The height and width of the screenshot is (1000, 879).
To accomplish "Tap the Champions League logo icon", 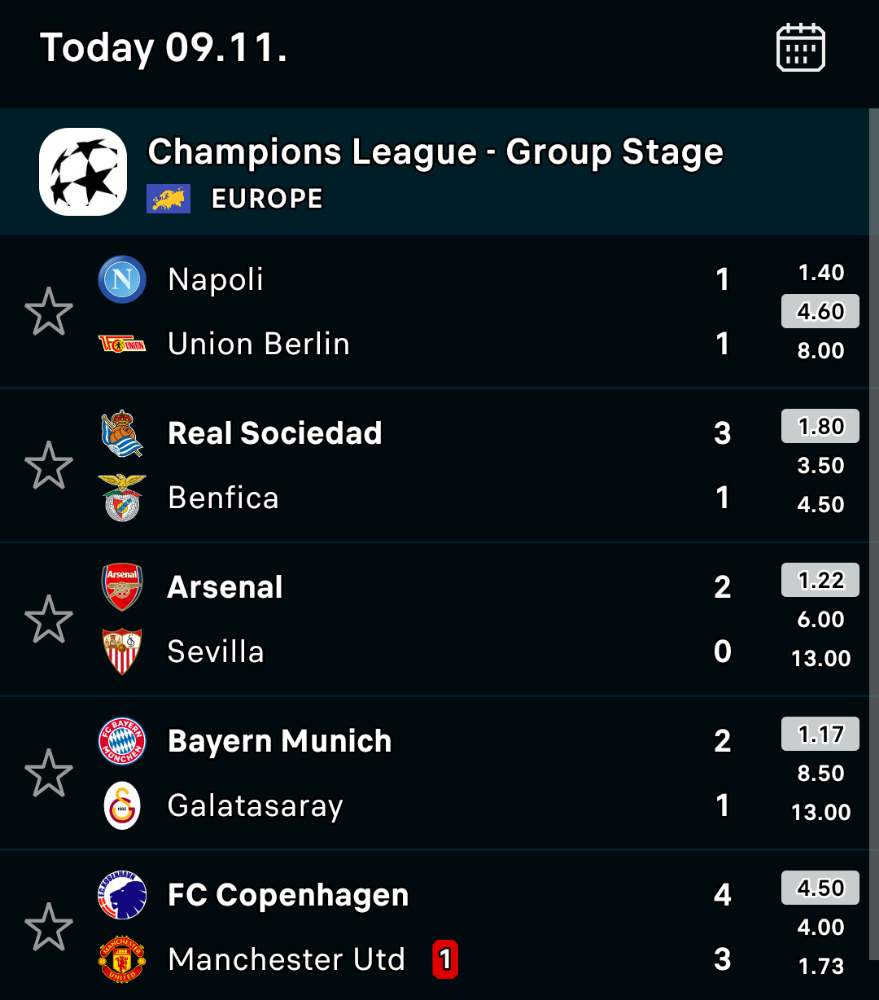I will 83,172.
